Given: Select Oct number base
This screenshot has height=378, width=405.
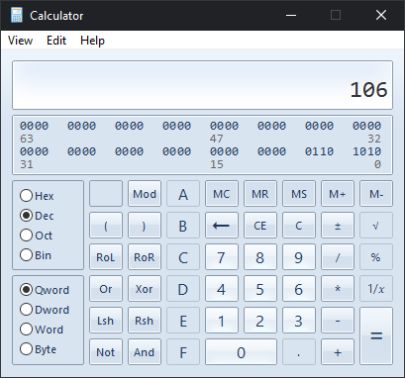Looking at the screenshot, I should click(36, 235).
